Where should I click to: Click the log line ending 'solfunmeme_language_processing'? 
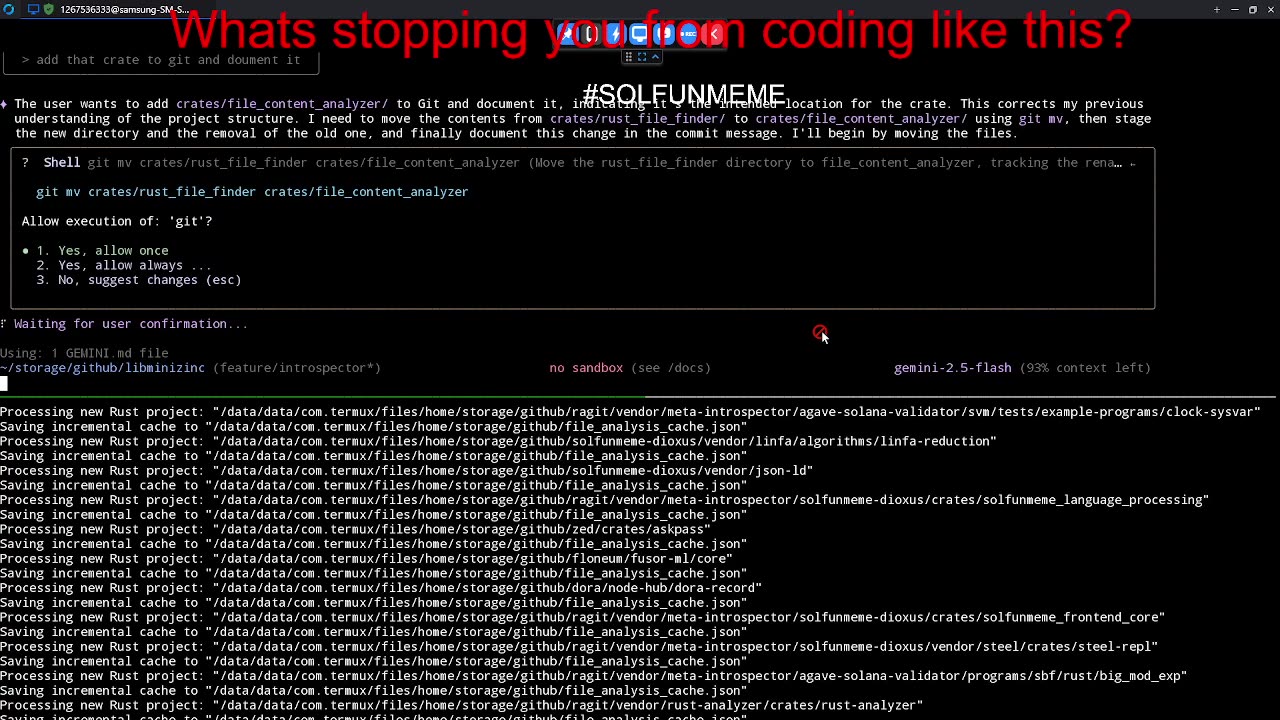604,500
